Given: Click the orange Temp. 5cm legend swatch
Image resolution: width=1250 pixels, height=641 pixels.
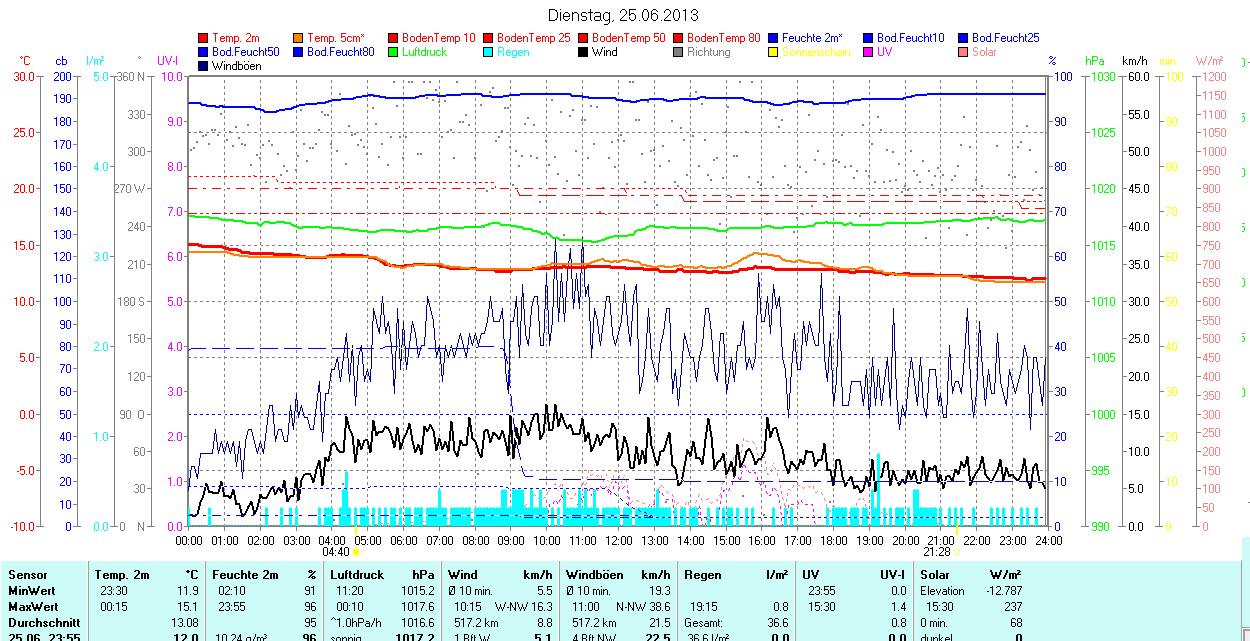Looking at the screenshot, I should click(299, 38).
